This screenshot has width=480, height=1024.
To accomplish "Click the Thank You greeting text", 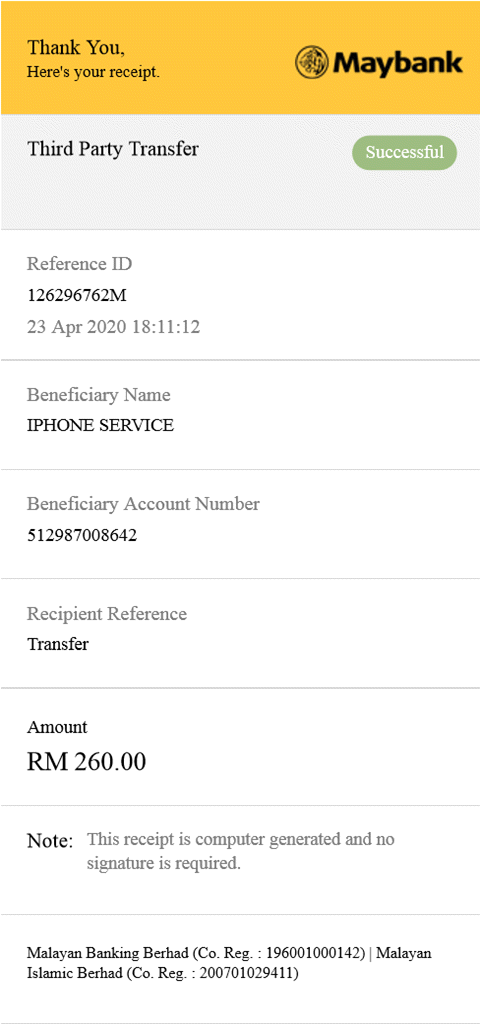I will pos(76,48).
